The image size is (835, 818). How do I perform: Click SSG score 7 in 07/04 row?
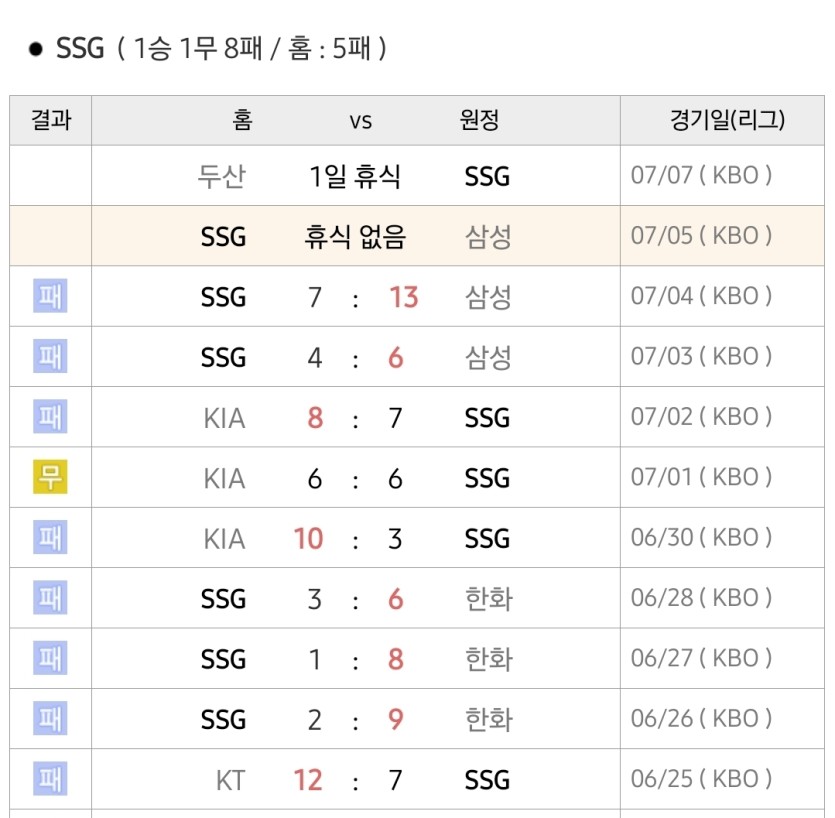point(315,297)
